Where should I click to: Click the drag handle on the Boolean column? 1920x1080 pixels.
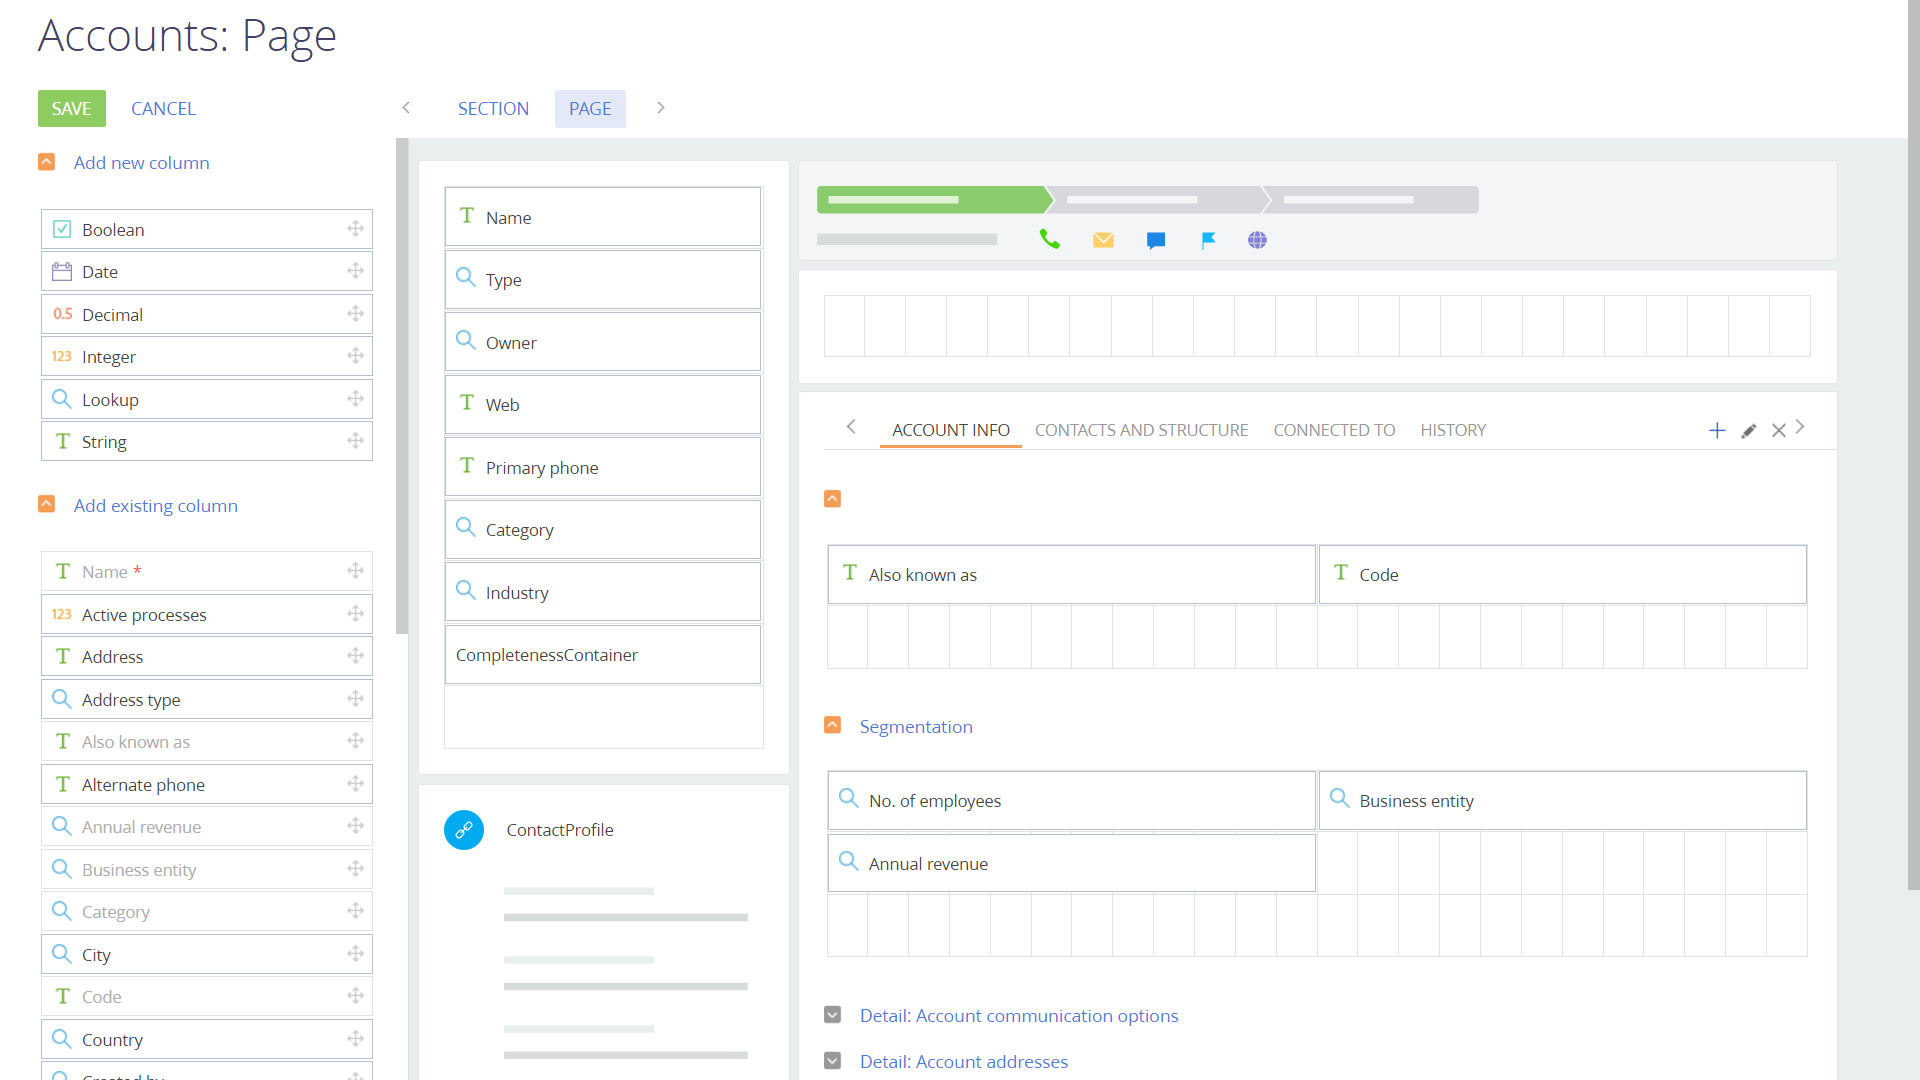355,228
